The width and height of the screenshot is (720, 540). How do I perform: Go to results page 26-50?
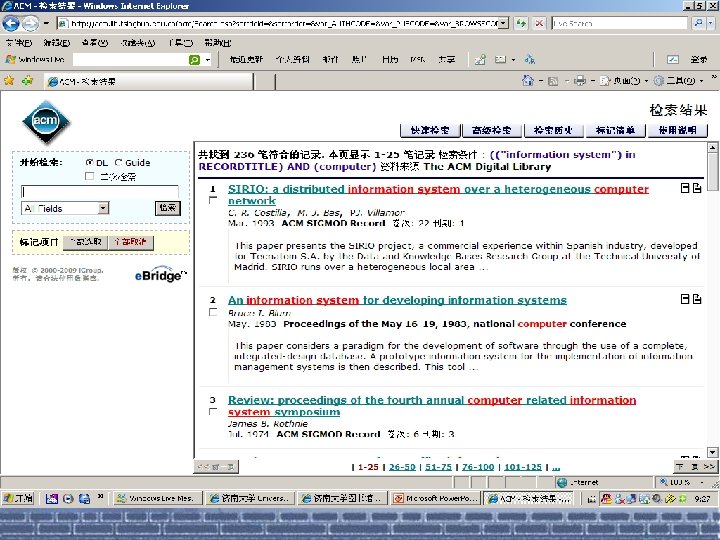click(402, 467)
